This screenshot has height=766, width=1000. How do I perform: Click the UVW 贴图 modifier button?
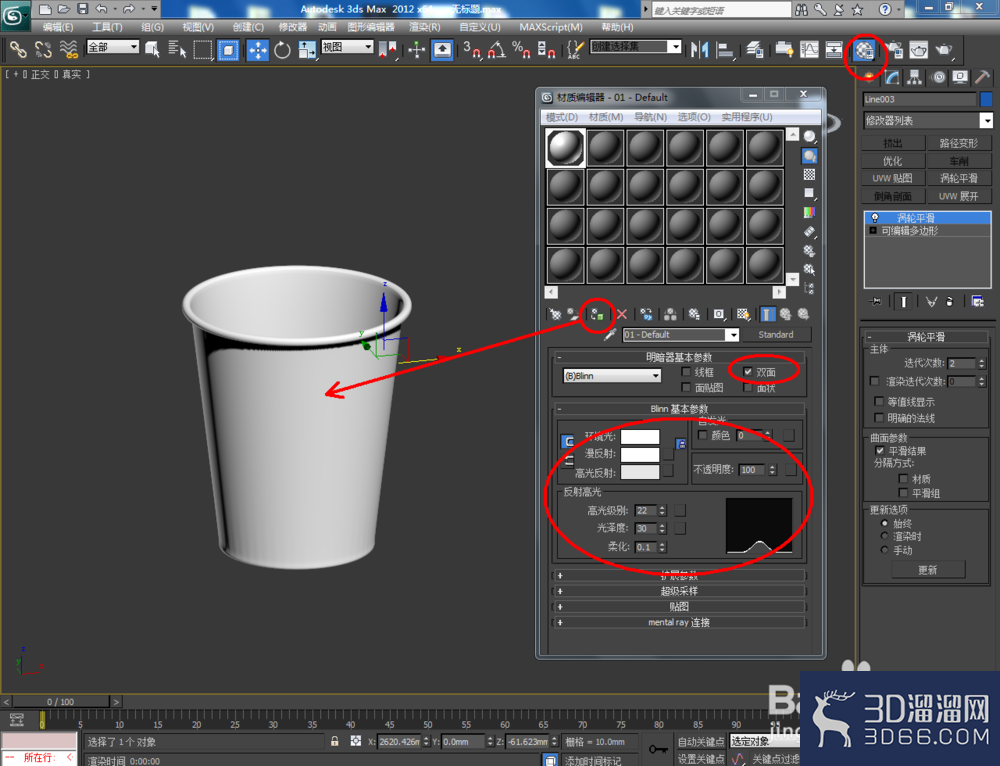(893, 178)
